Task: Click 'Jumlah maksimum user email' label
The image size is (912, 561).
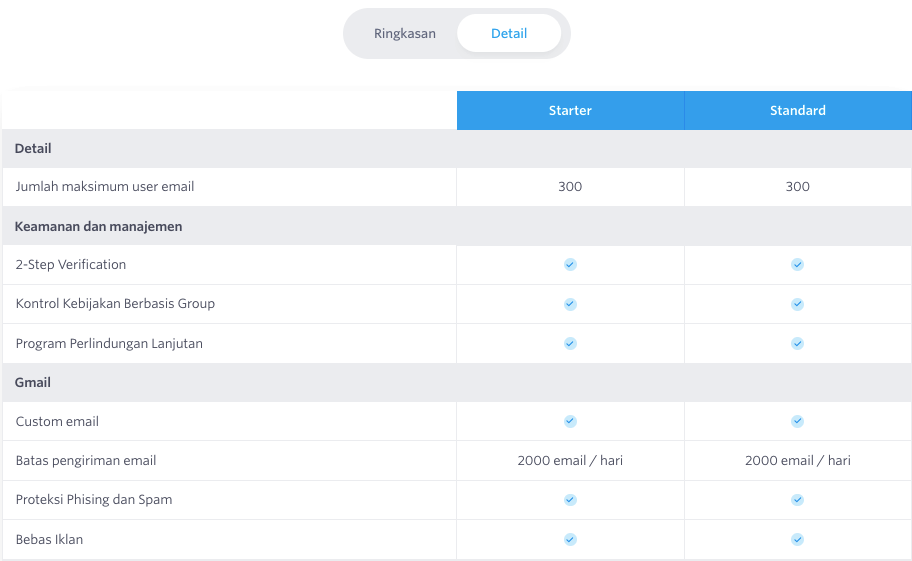Action: [105, 187]
